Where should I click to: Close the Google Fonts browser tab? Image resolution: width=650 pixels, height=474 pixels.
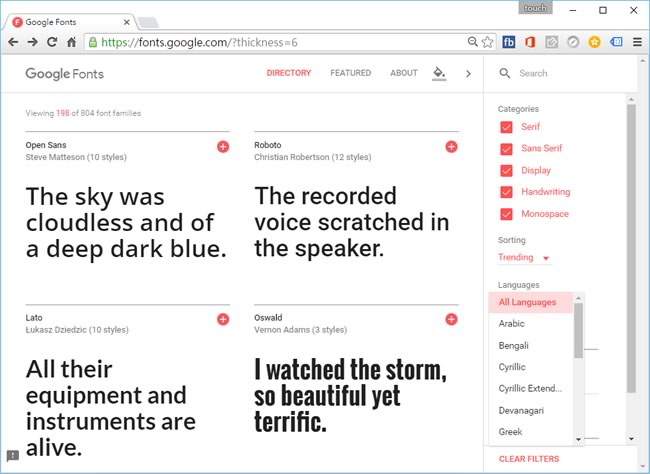(x=127, y=22)
